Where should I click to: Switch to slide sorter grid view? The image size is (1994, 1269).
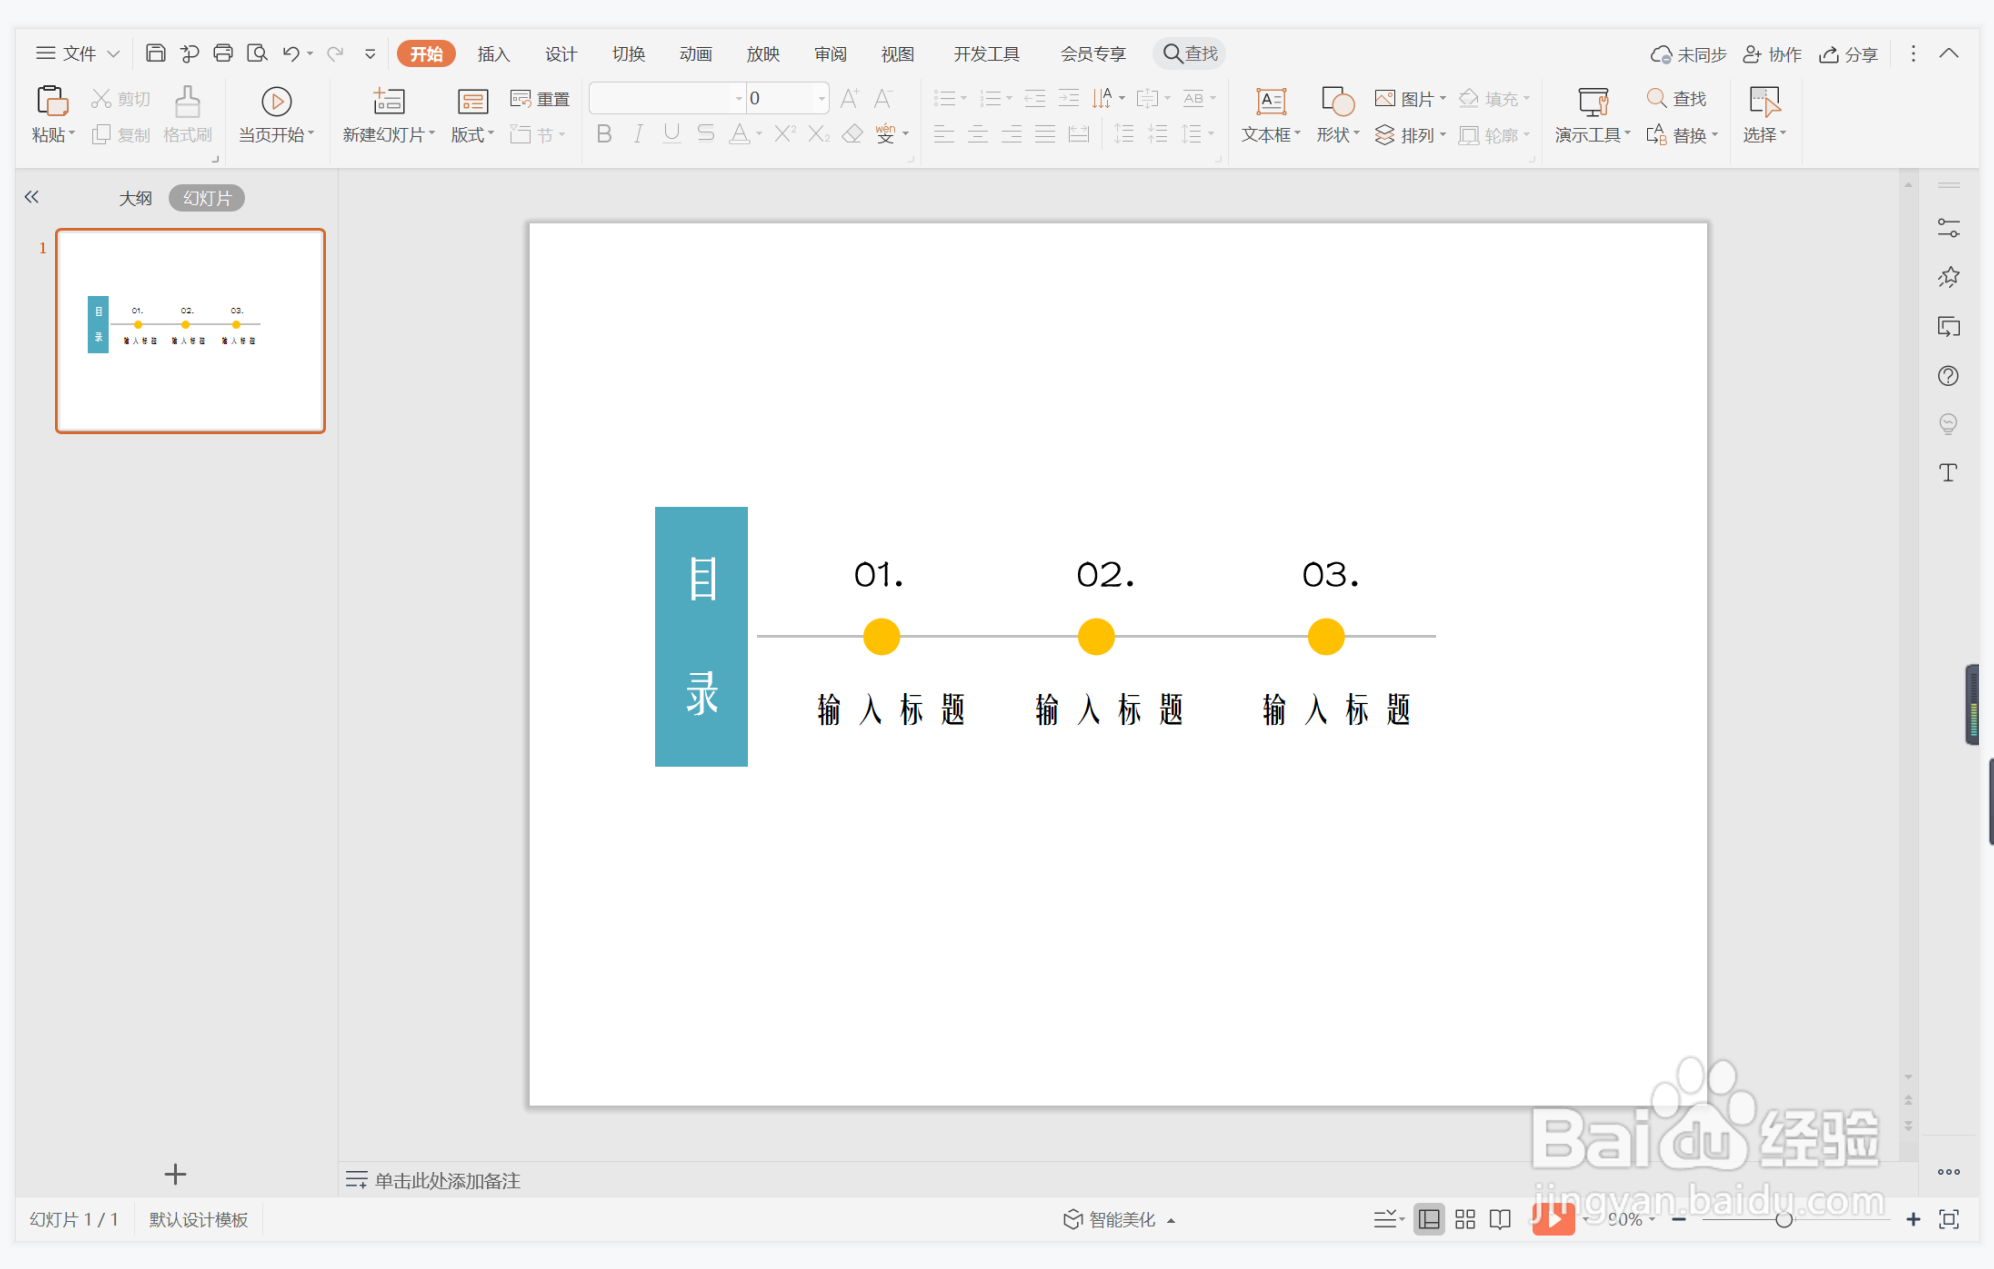tap(1464, 1219)
